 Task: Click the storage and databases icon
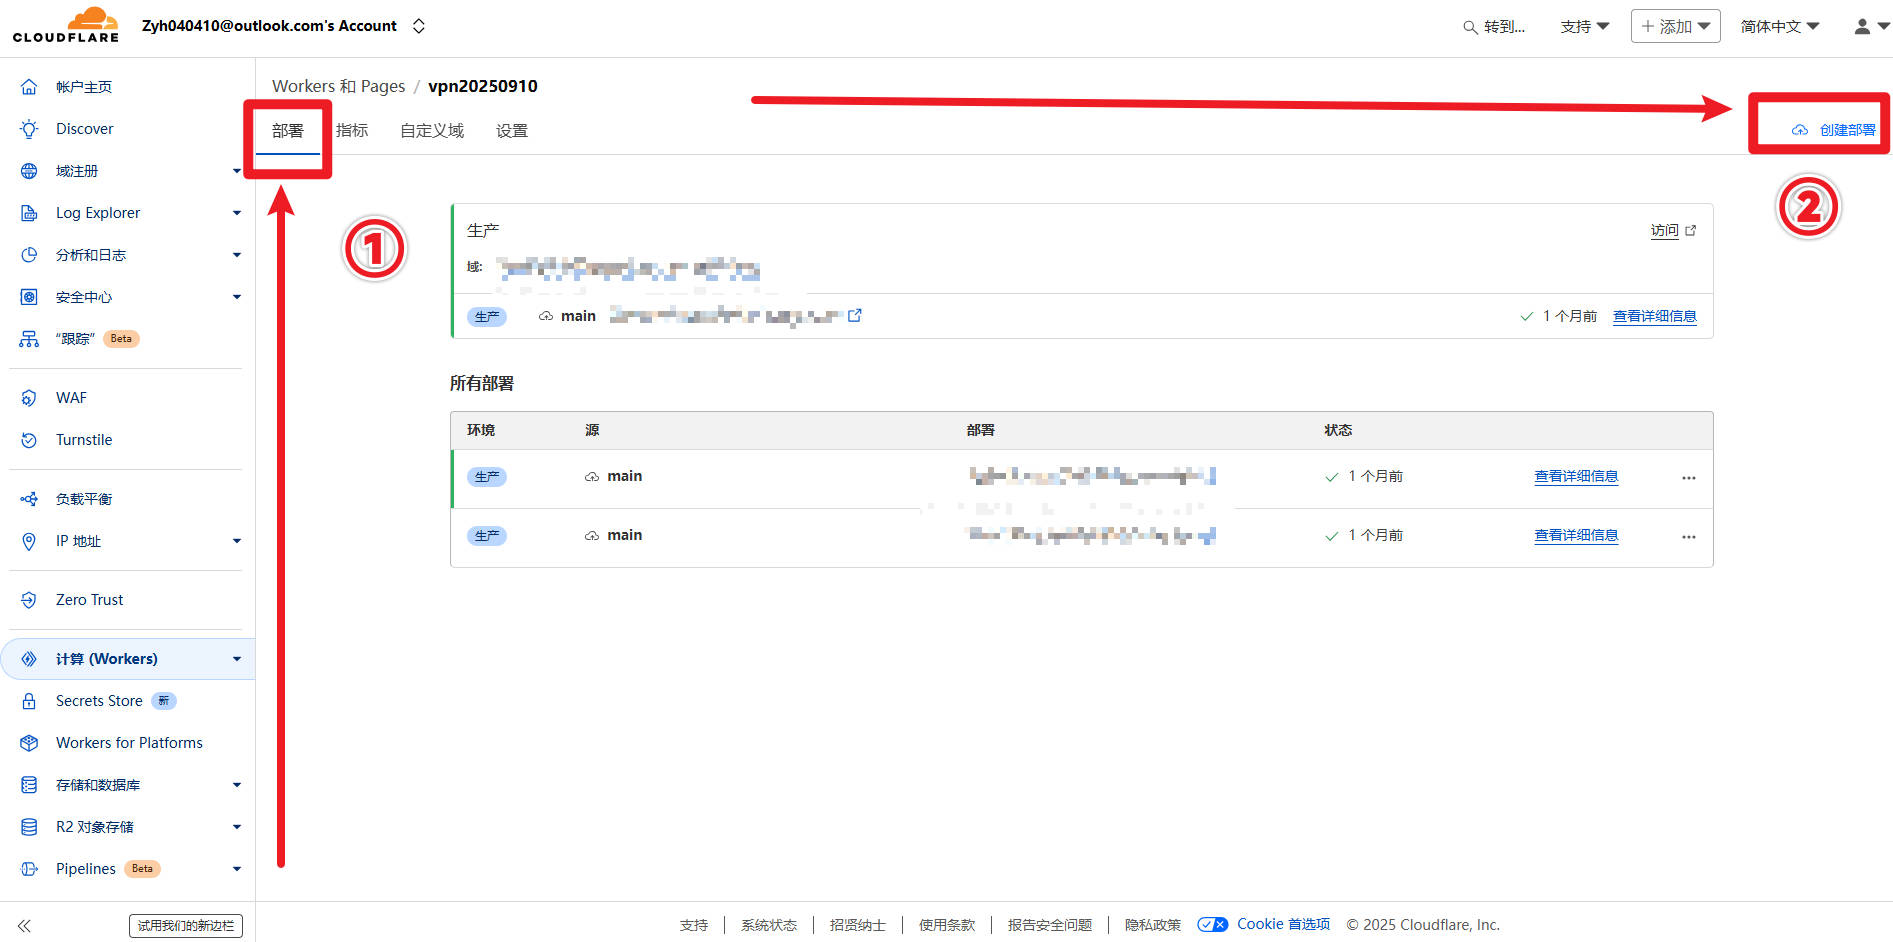(x=29, y=785)
